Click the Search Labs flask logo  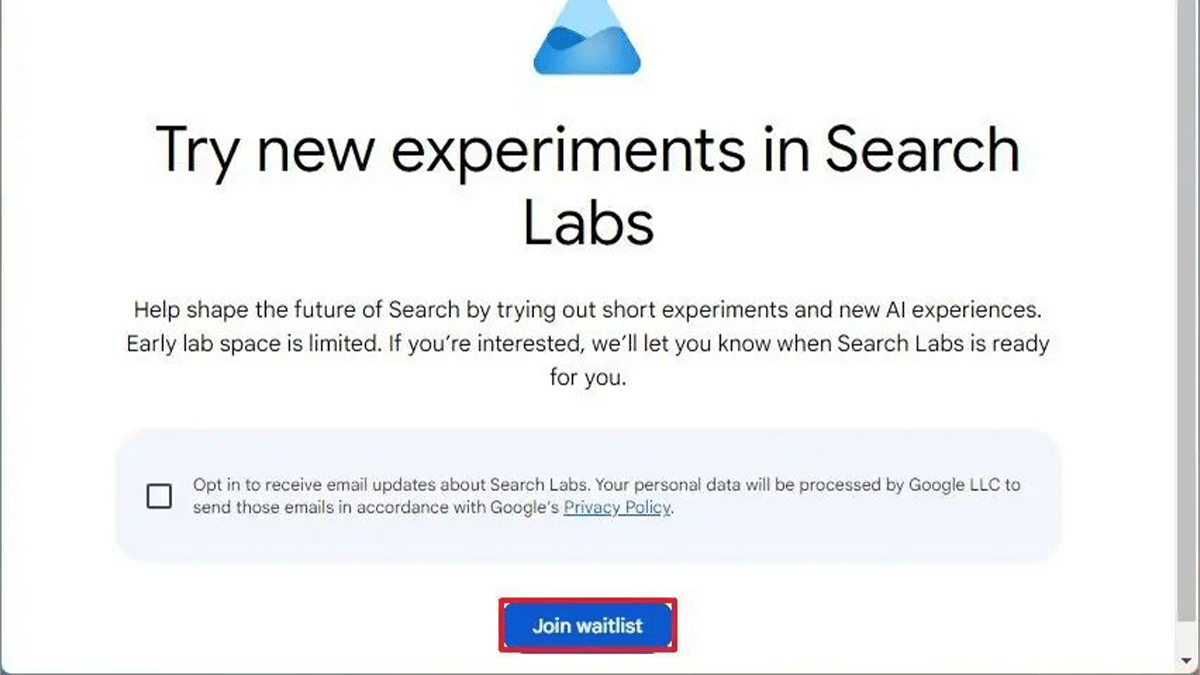[587, 40]
